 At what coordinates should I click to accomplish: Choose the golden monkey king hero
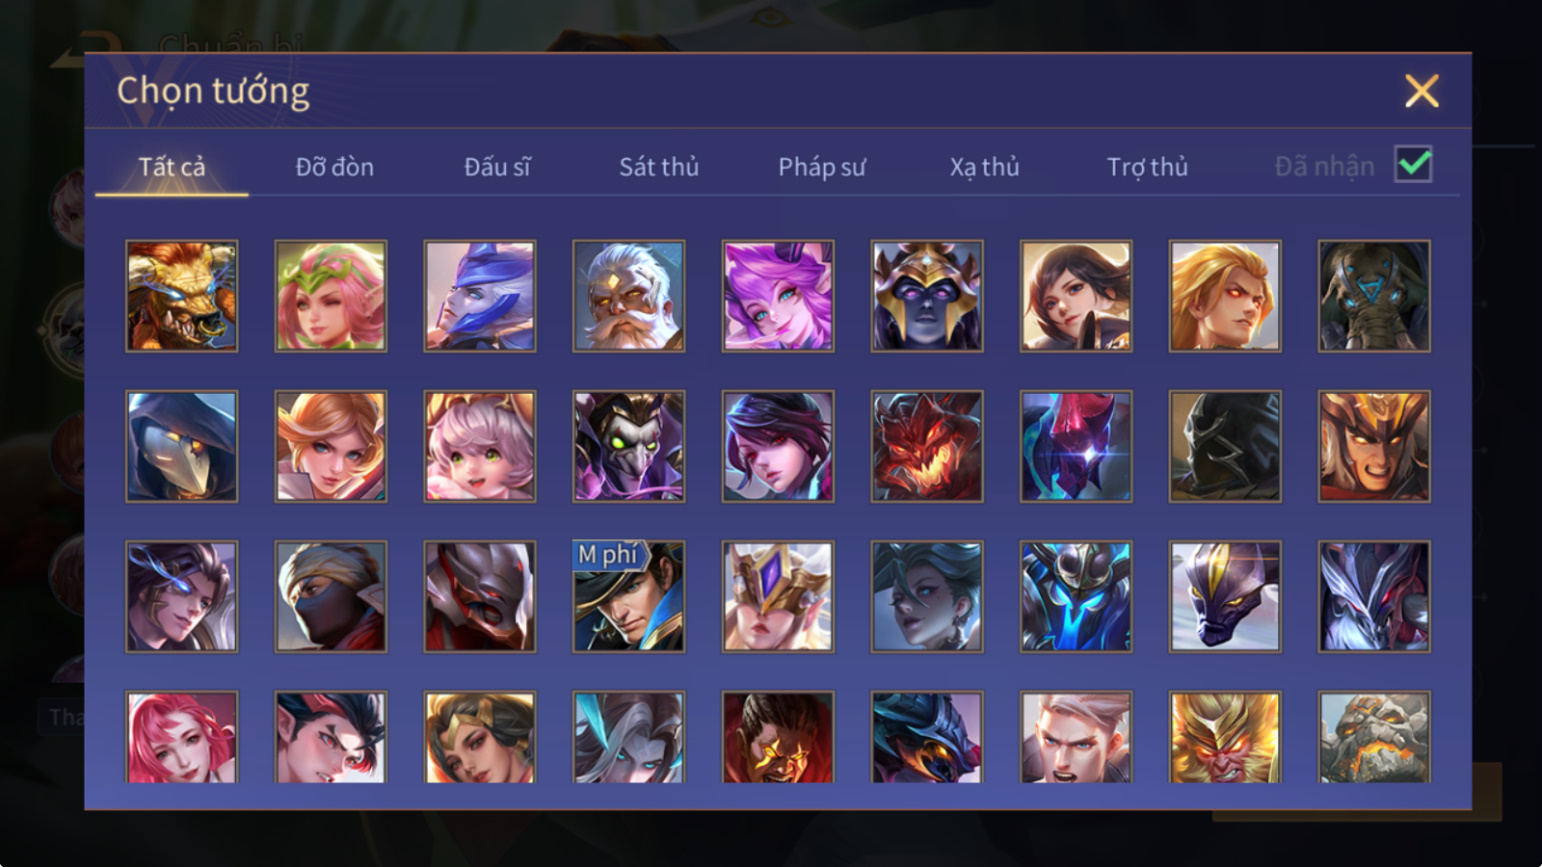click(1225, 737)
